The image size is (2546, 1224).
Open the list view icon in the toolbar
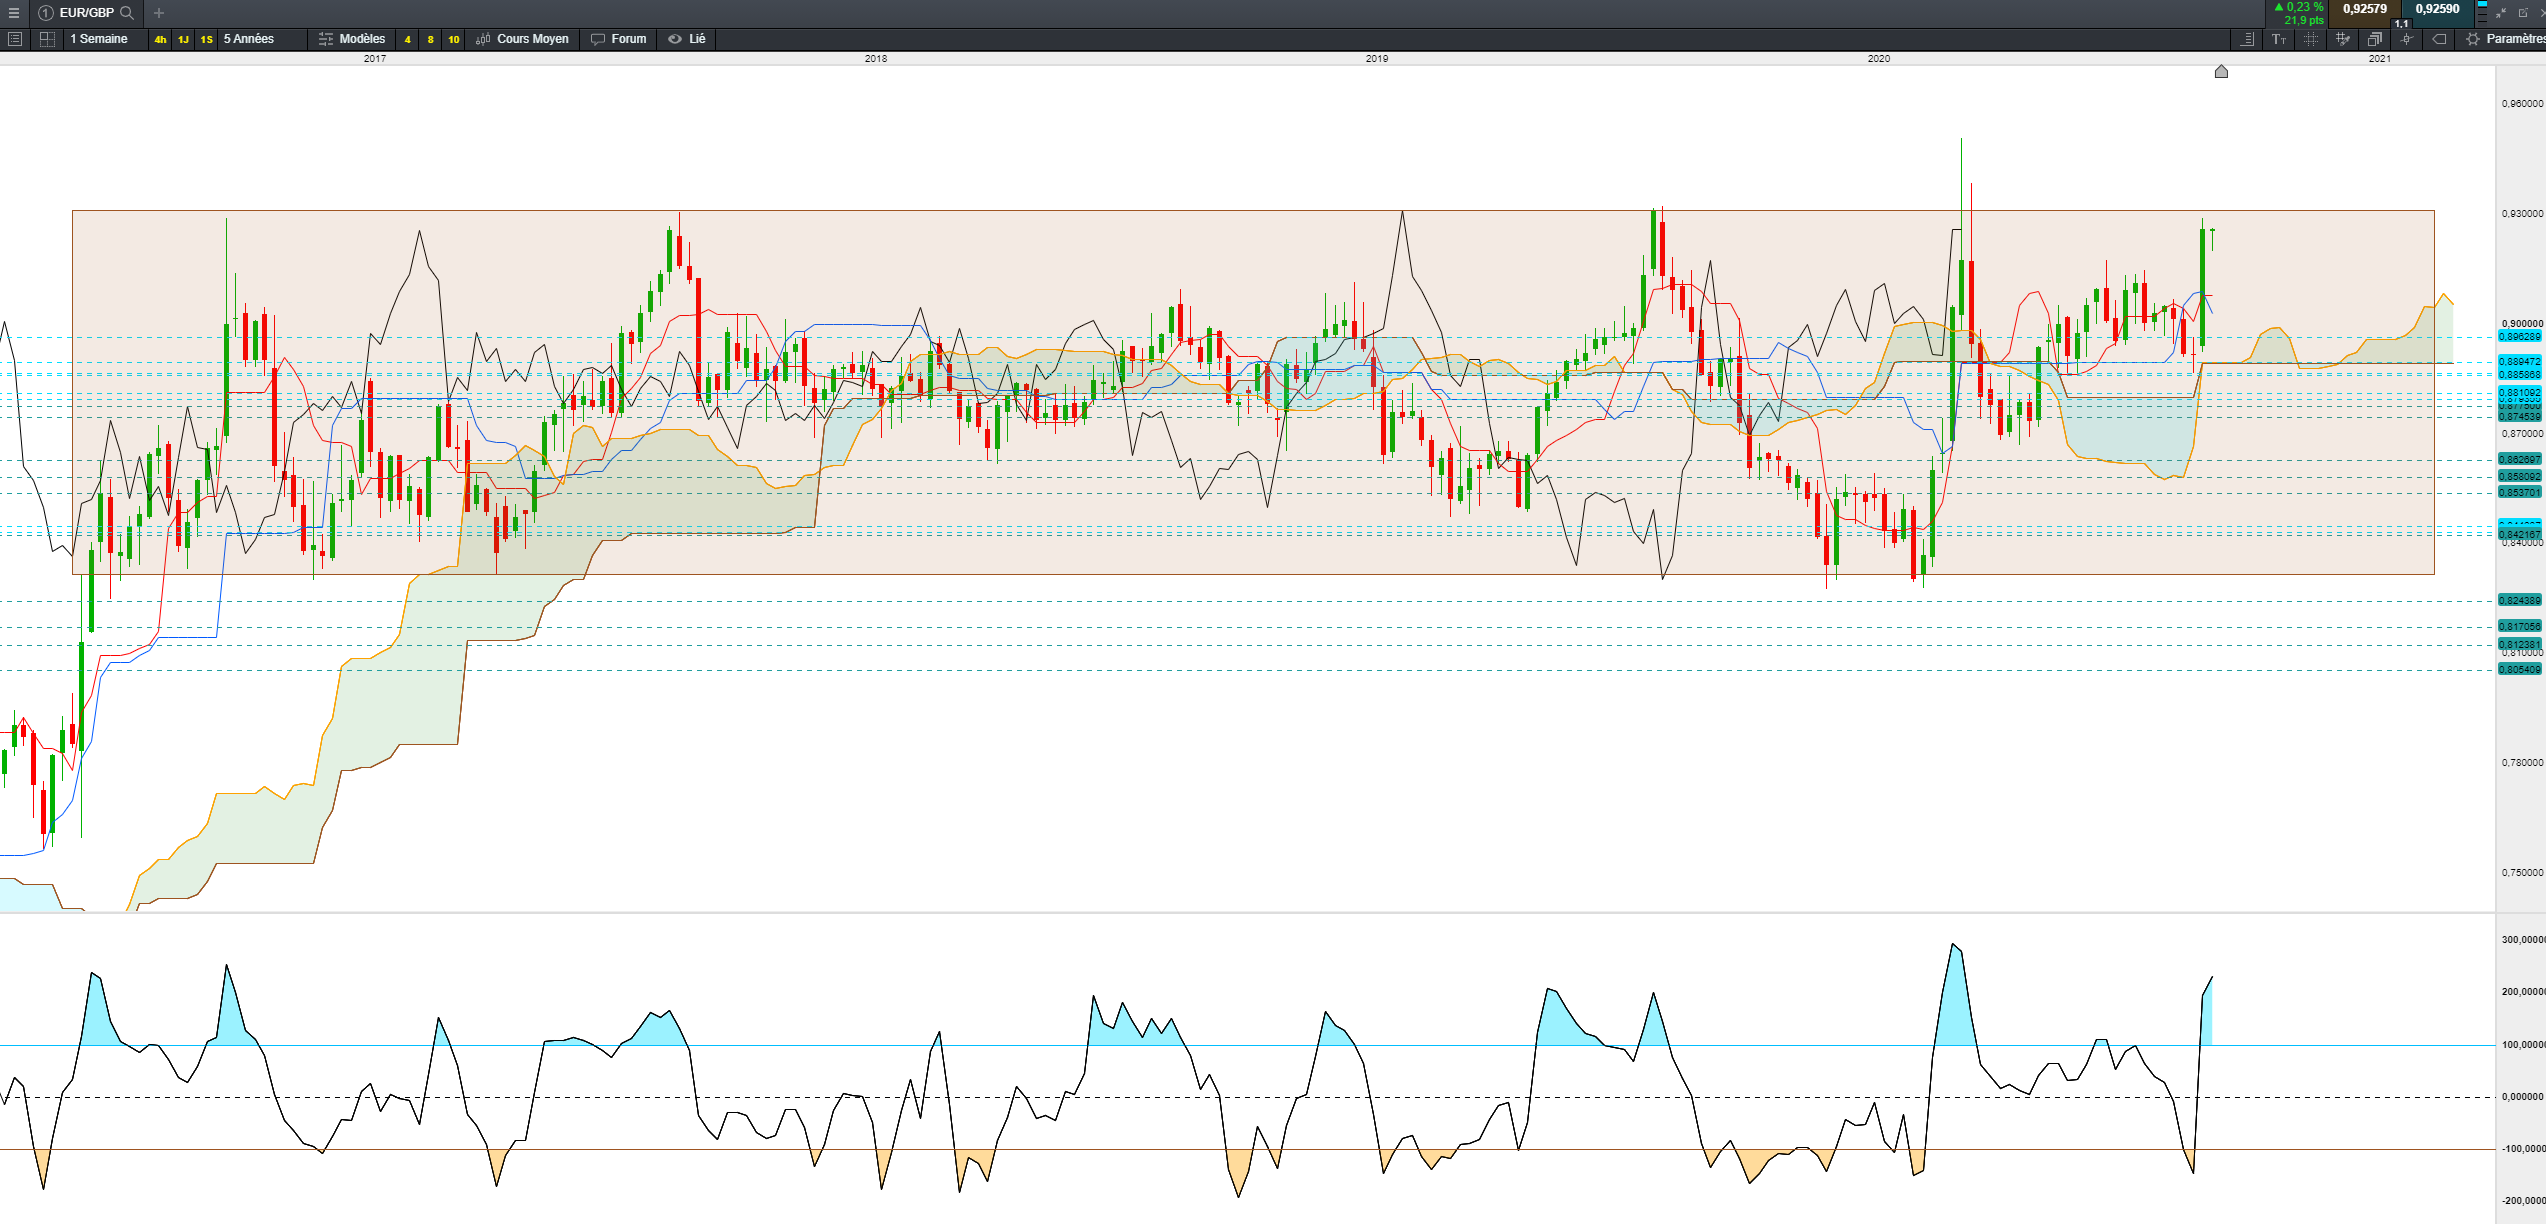[15, 39]
